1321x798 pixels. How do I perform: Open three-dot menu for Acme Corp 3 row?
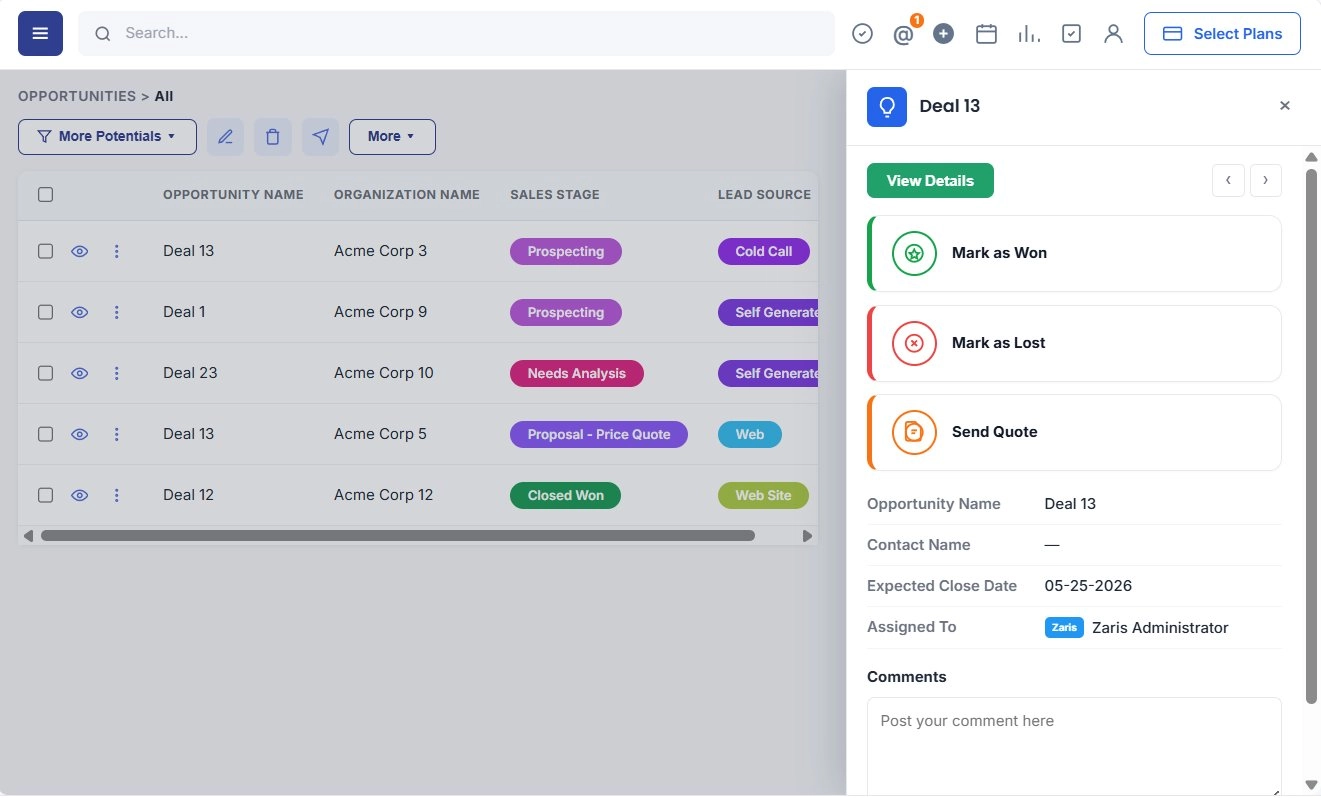click(116, 251)
